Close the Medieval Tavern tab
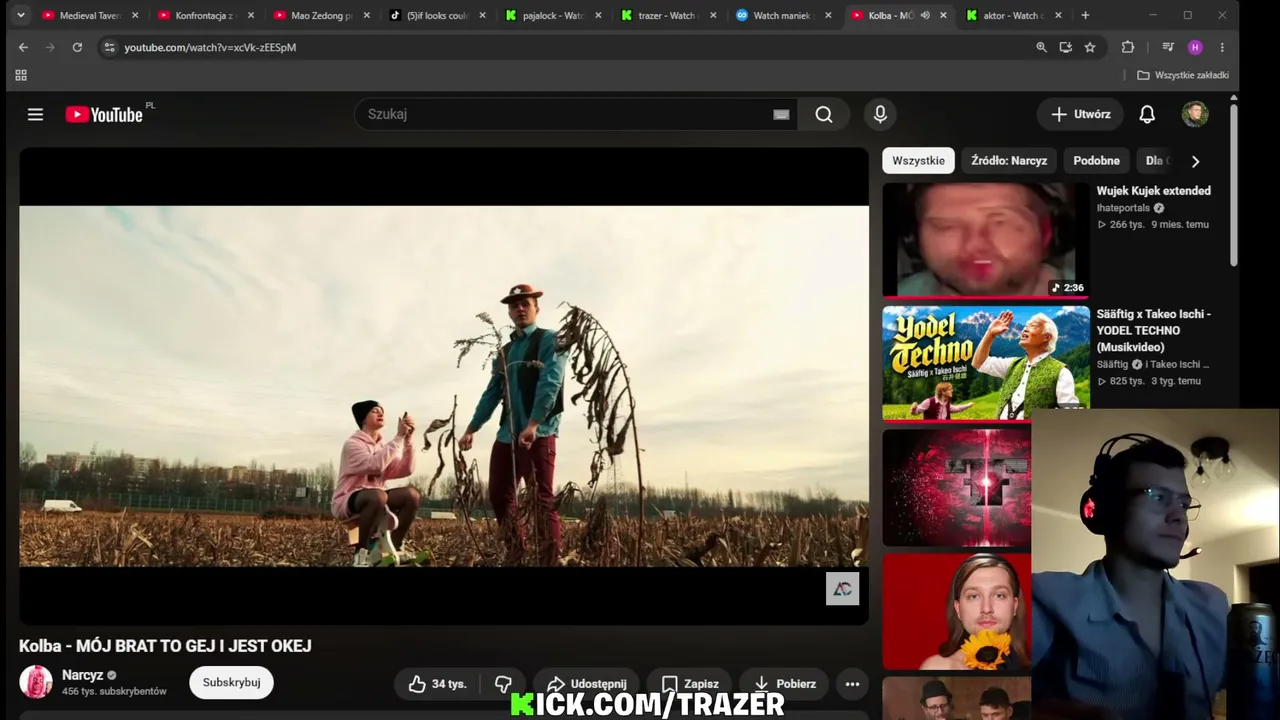This screenshot has width=1280, height=720. [x=135, y=15]
